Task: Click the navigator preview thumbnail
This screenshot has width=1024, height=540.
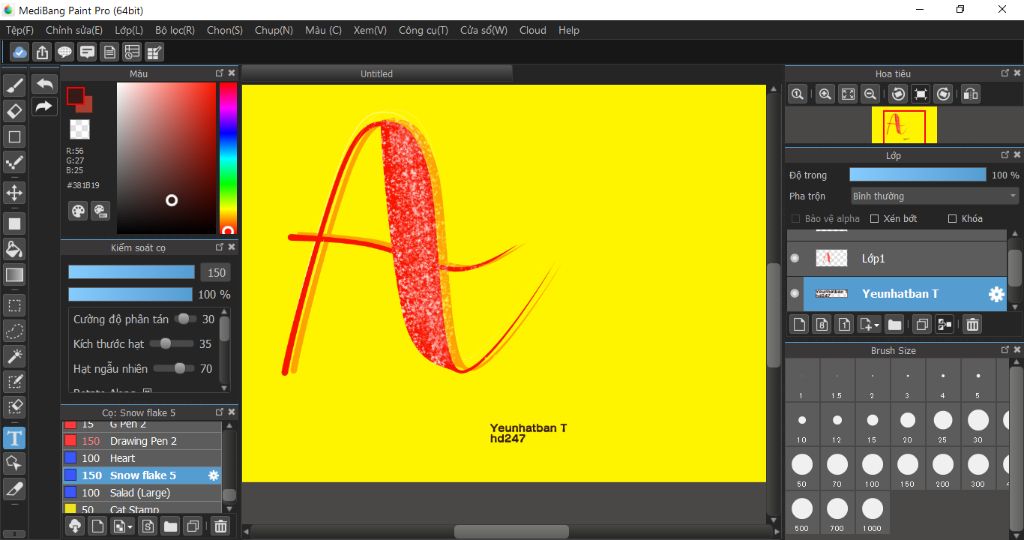Action: tap(904, 125)
